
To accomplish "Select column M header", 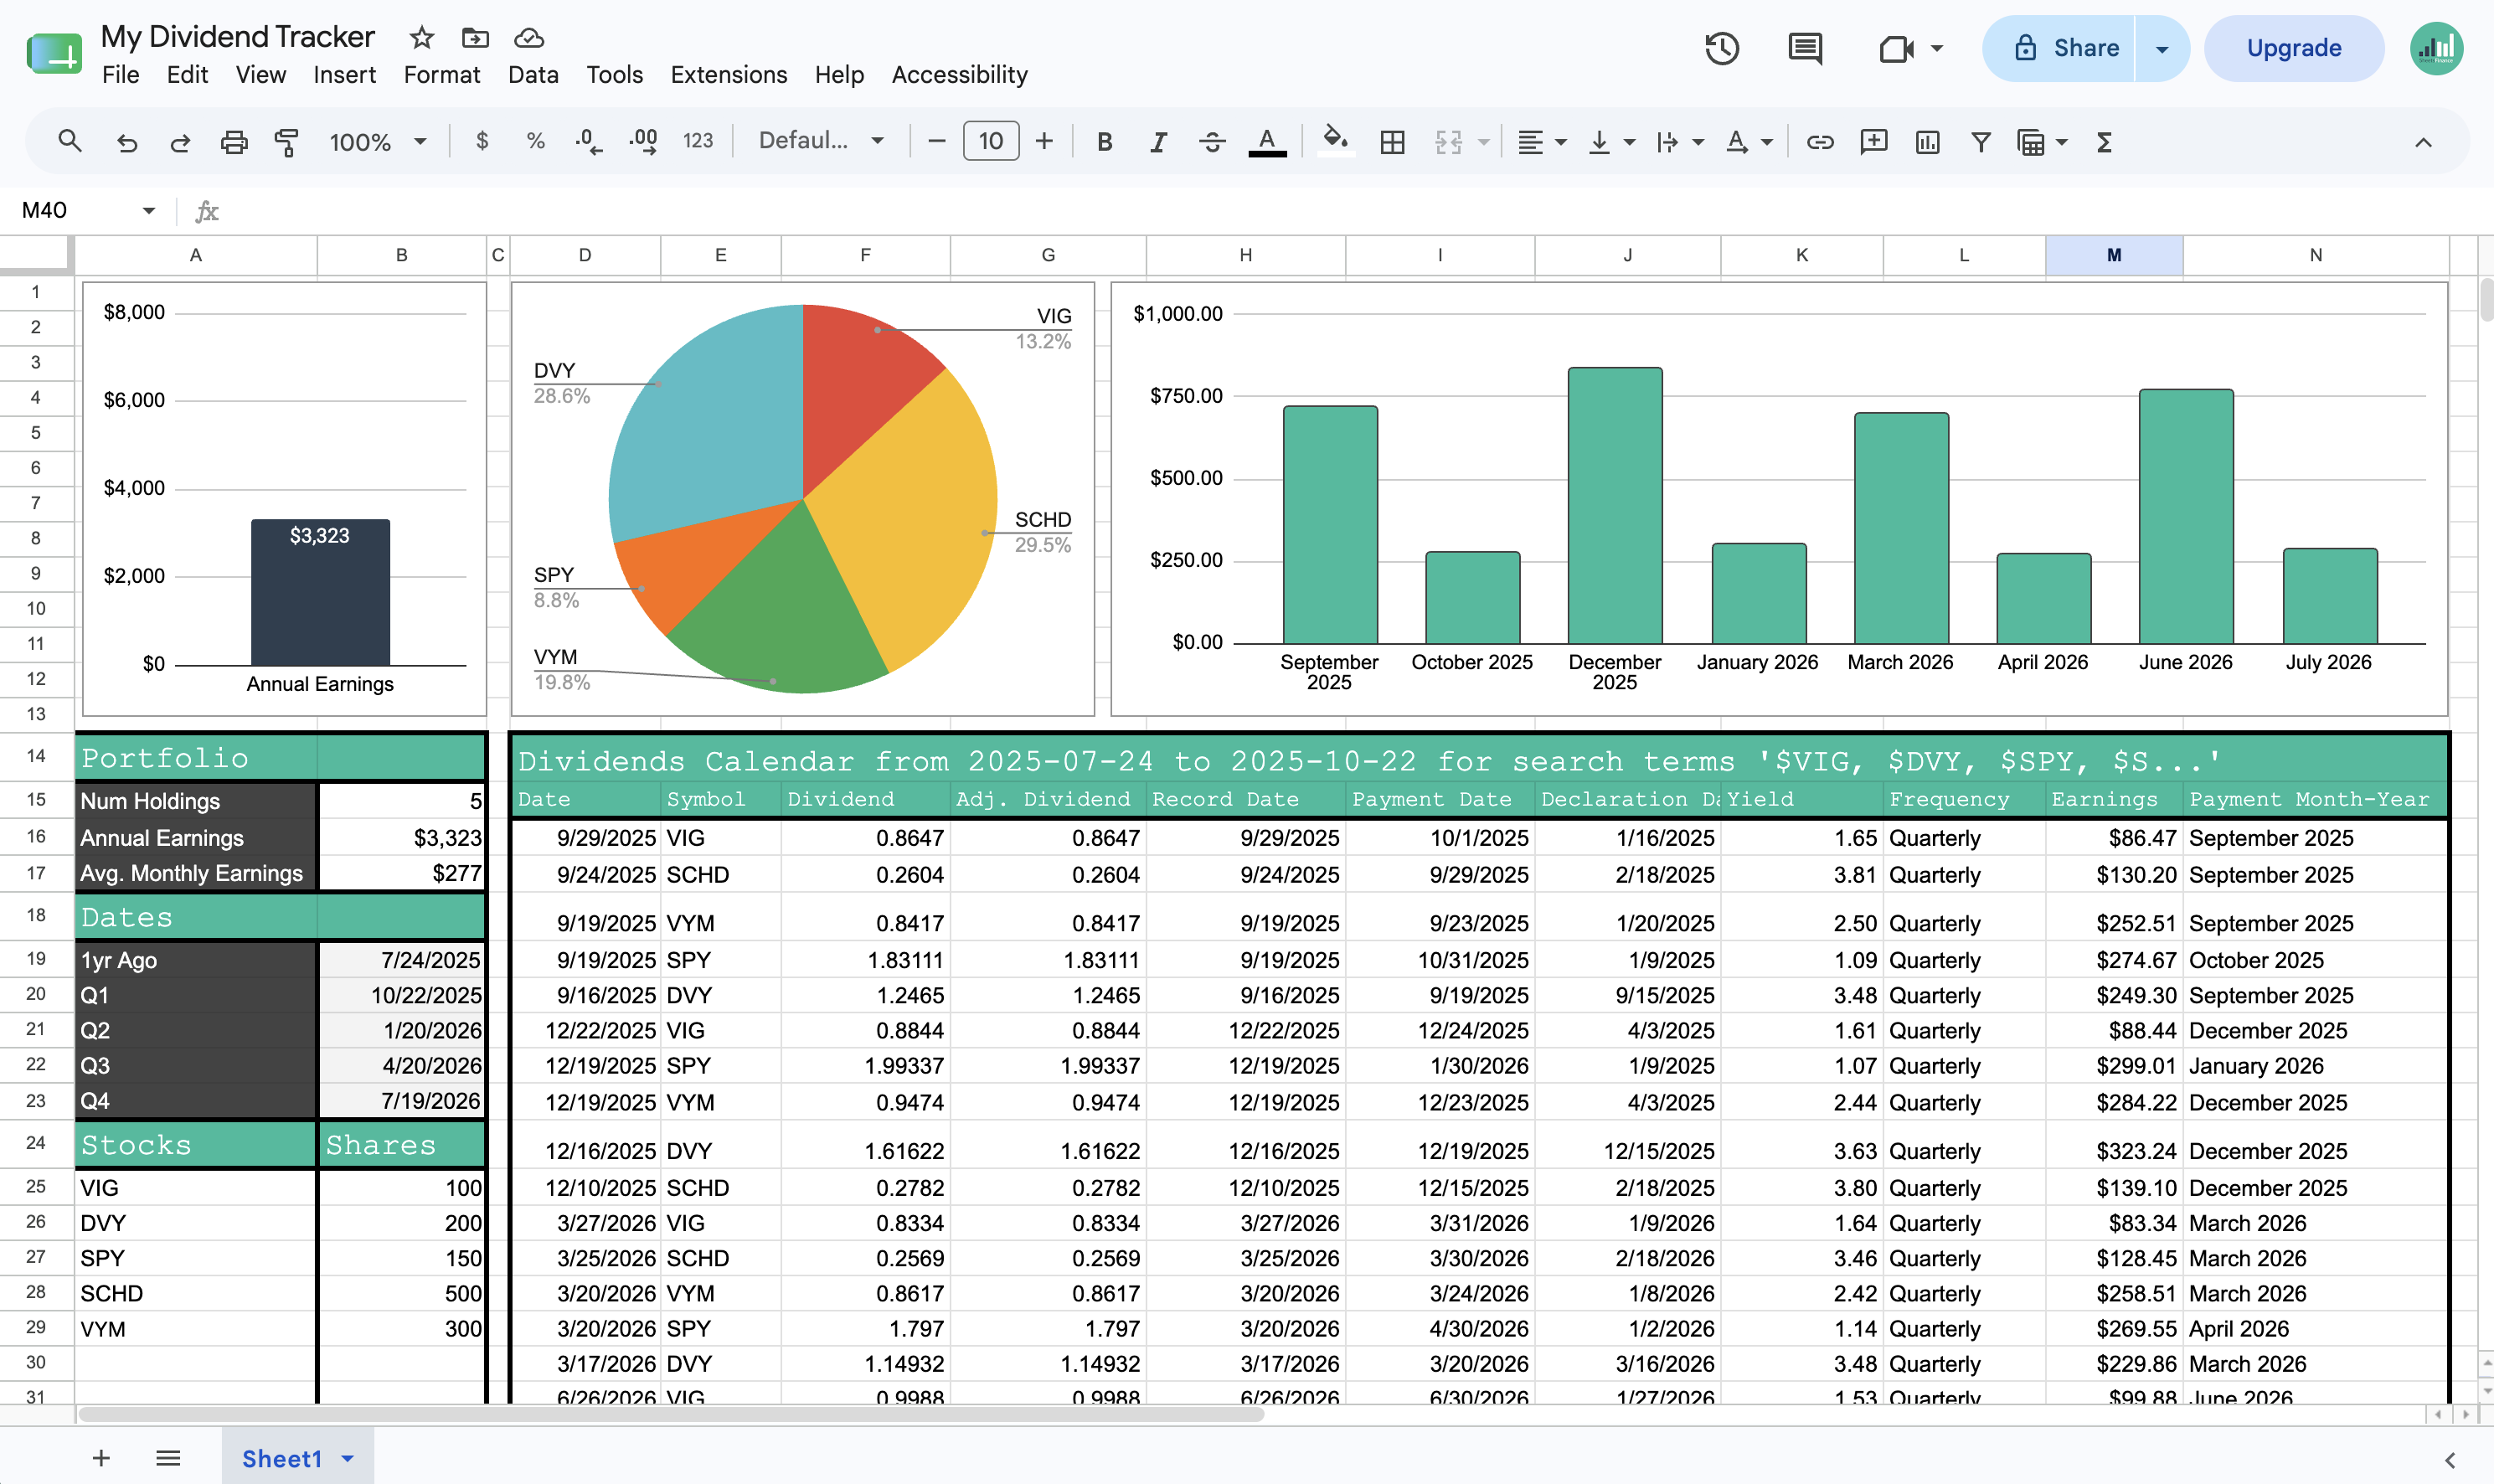I will click(x=2114, y=255).
